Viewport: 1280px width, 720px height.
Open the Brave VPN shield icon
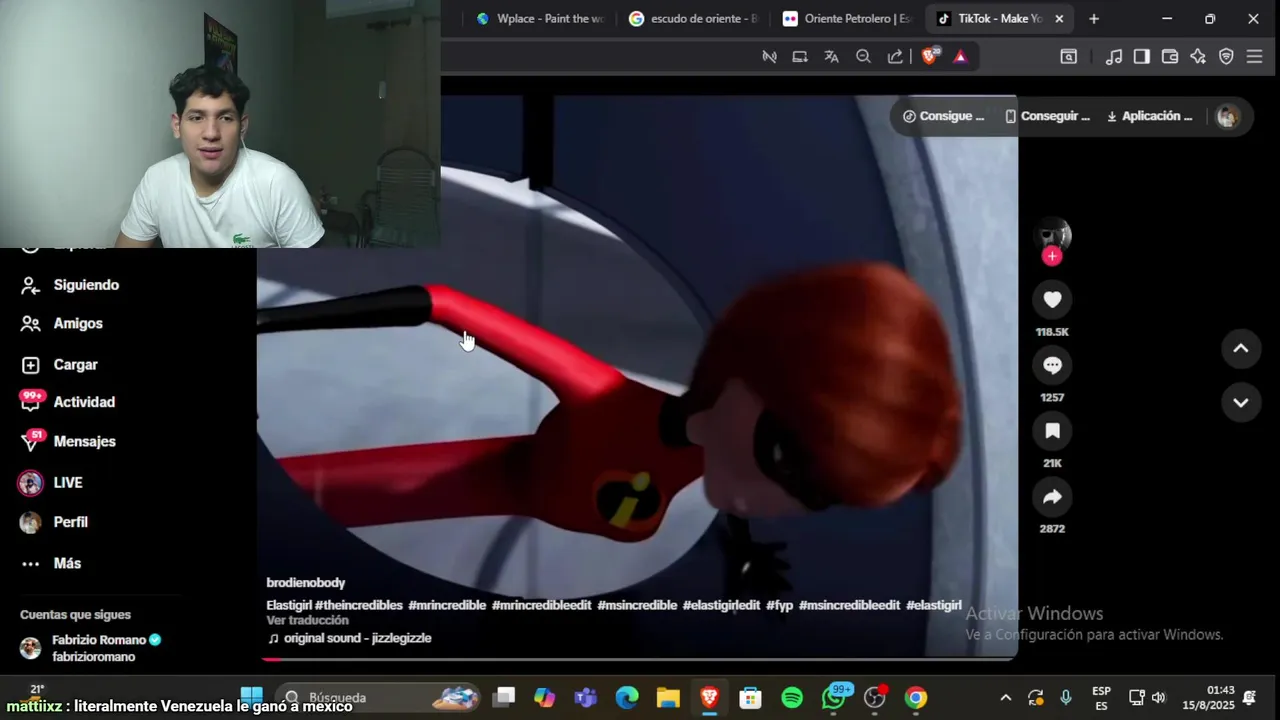tap(1226, 57)
